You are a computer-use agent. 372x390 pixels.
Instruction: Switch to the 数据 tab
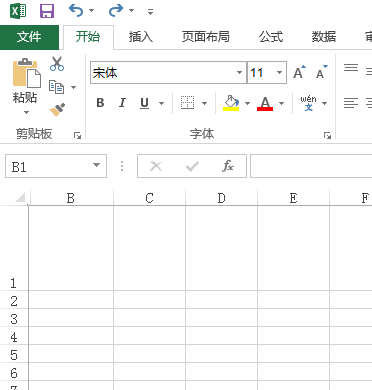coord(324,37)
